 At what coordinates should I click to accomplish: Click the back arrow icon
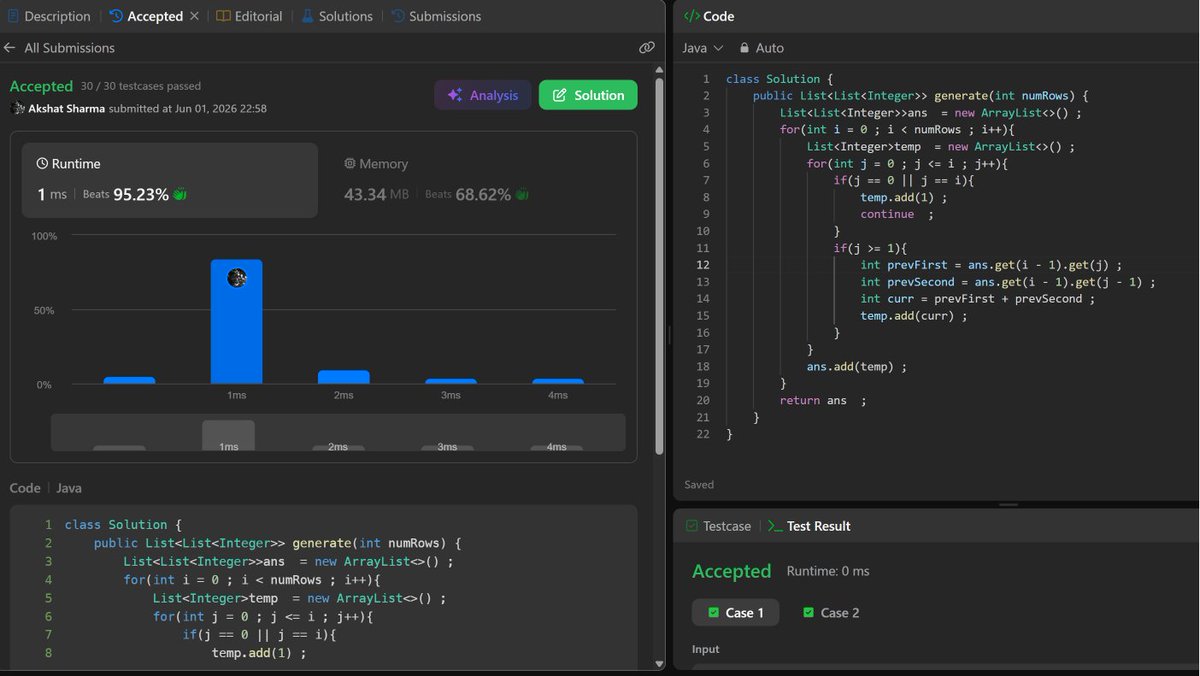(10, 48)
